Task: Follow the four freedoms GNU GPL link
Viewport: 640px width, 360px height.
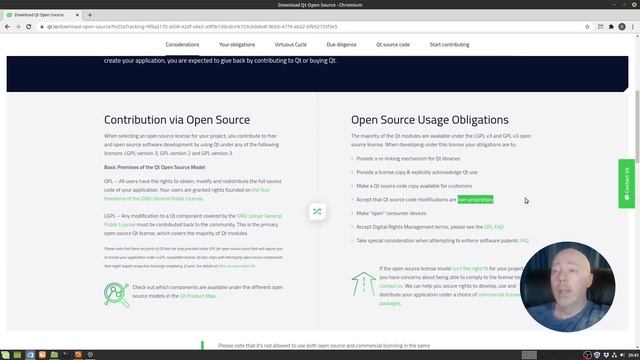Action: pyautogui.click(x=187, y=194)
